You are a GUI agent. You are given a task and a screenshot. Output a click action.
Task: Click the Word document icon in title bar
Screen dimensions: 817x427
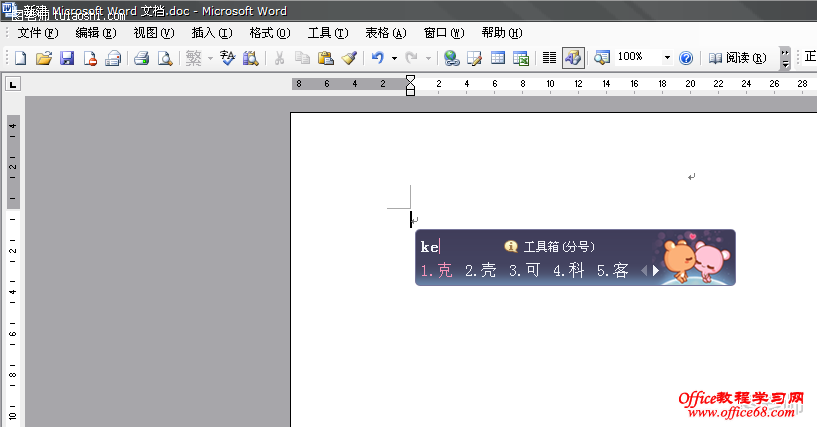(9, 9)
